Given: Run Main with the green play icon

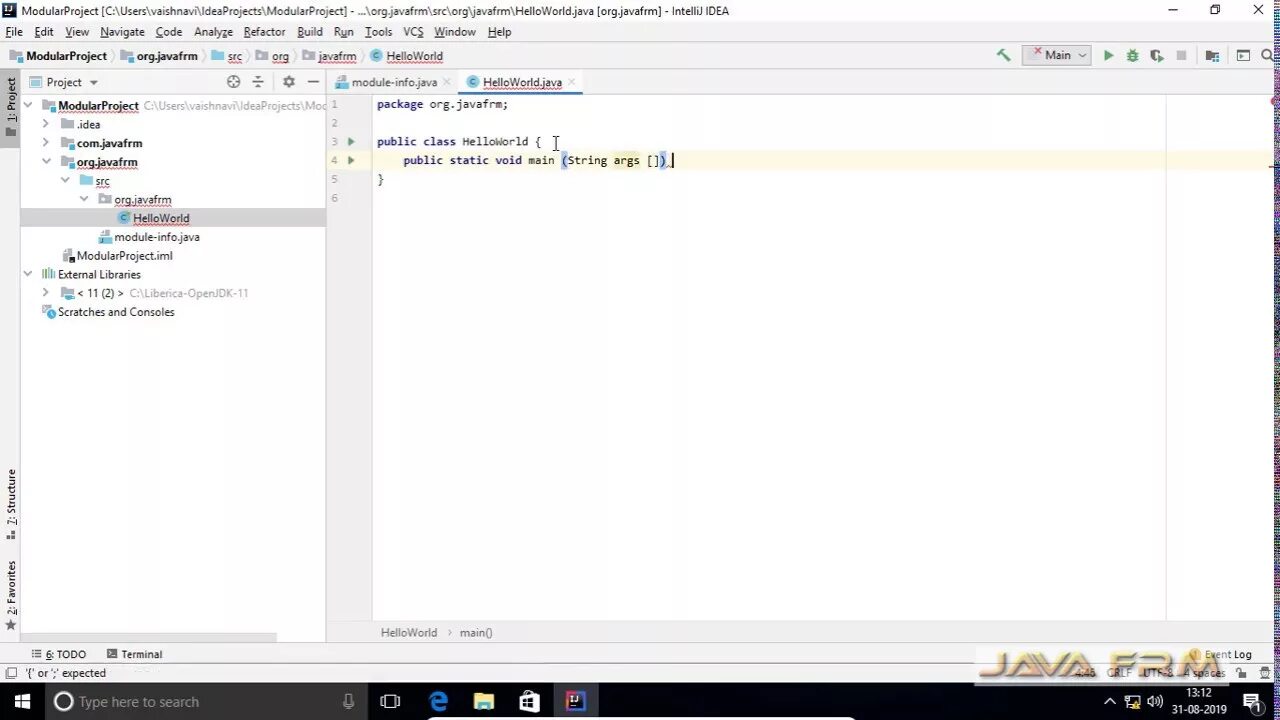Looking at the screenshot, I should click(1108, 56).
